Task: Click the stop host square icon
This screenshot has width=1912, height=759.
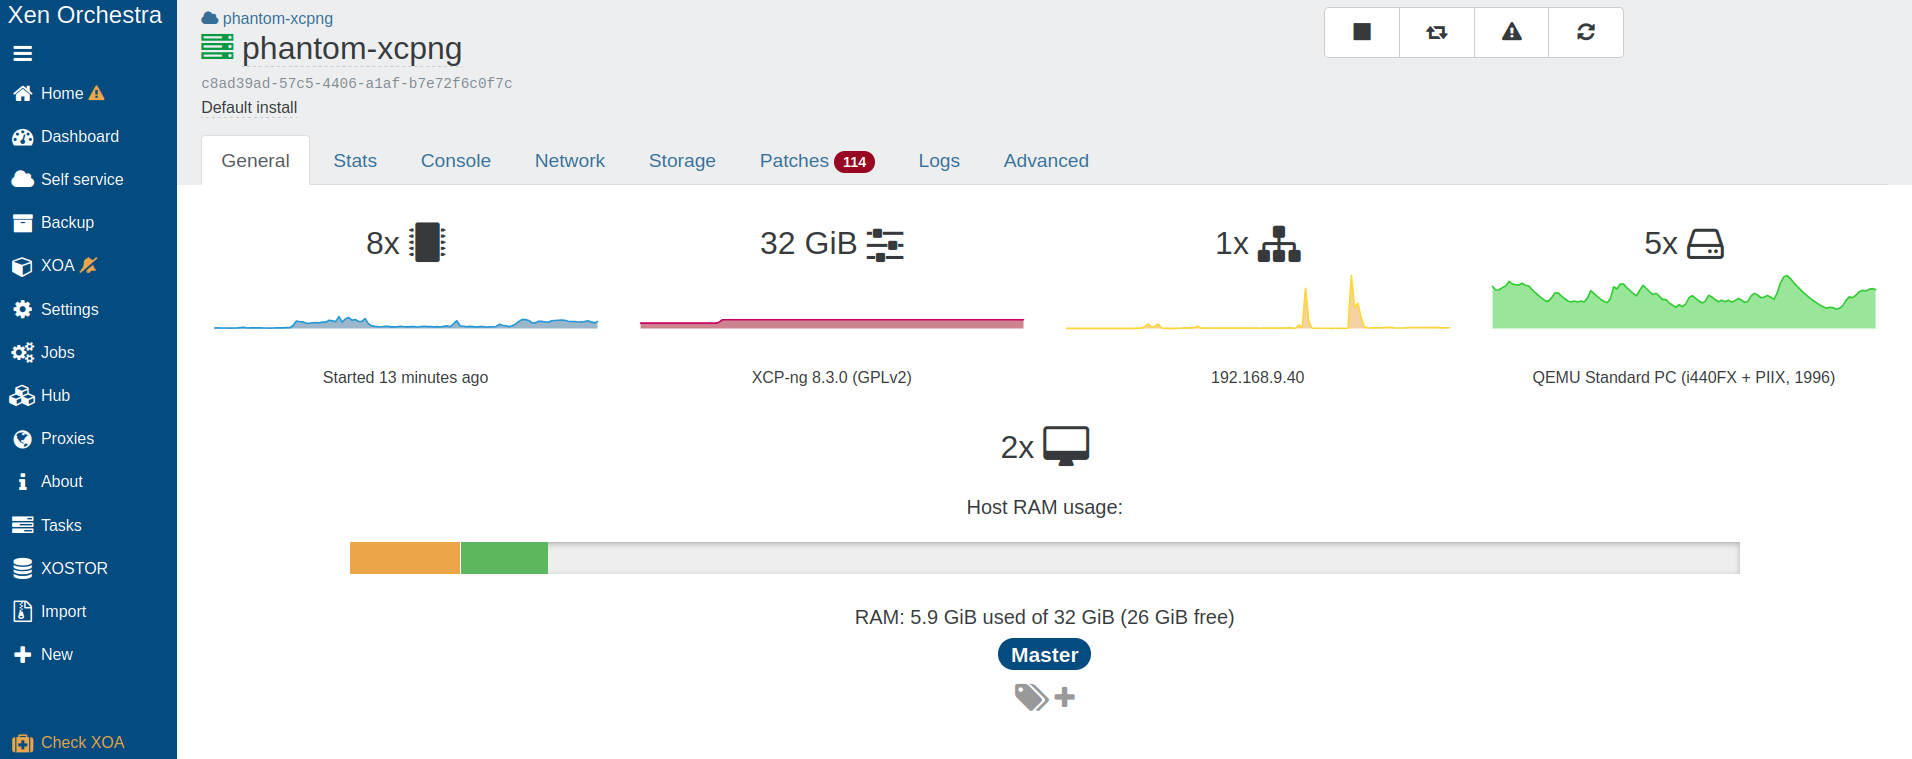Action: (x=1361, y=32)
